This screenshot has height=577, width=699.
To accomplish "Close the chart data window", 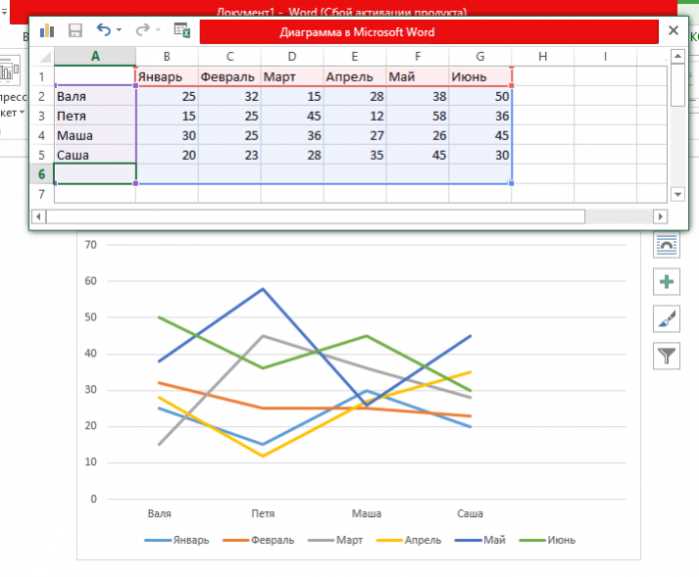I will coord(673,30).
